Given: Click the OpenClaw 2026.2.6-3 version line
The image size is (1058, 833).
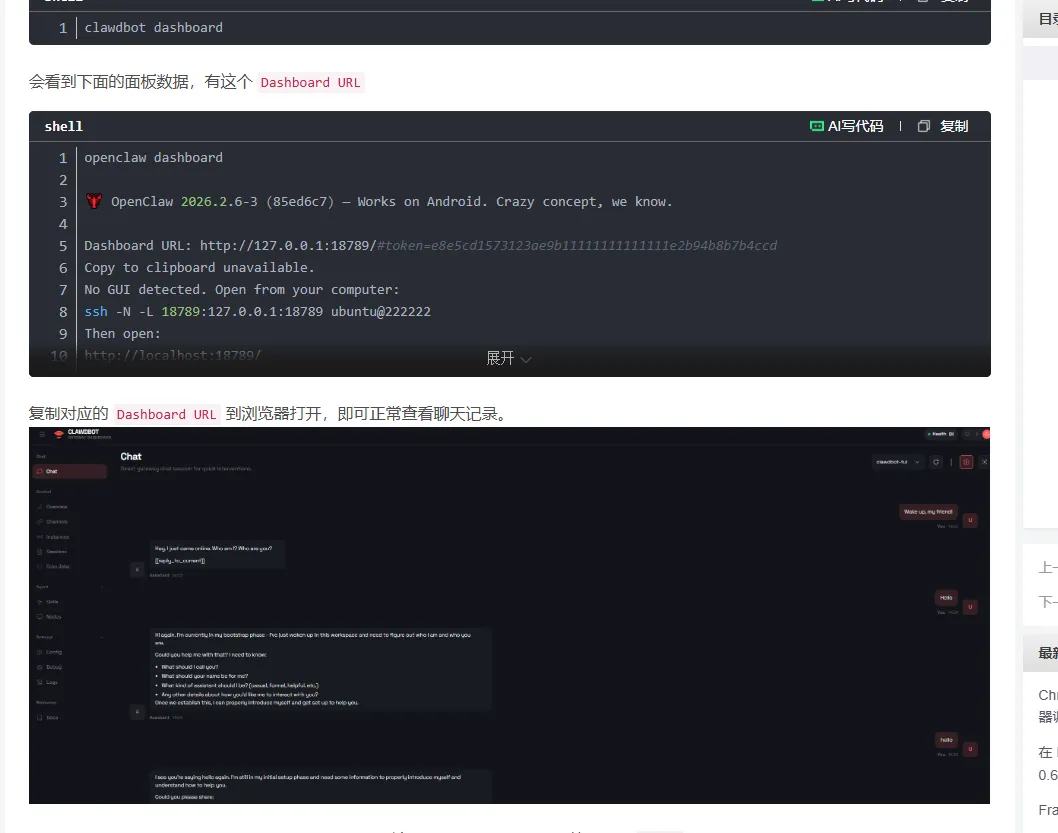Looking at the screenshot, I should (x=379, y=202).
